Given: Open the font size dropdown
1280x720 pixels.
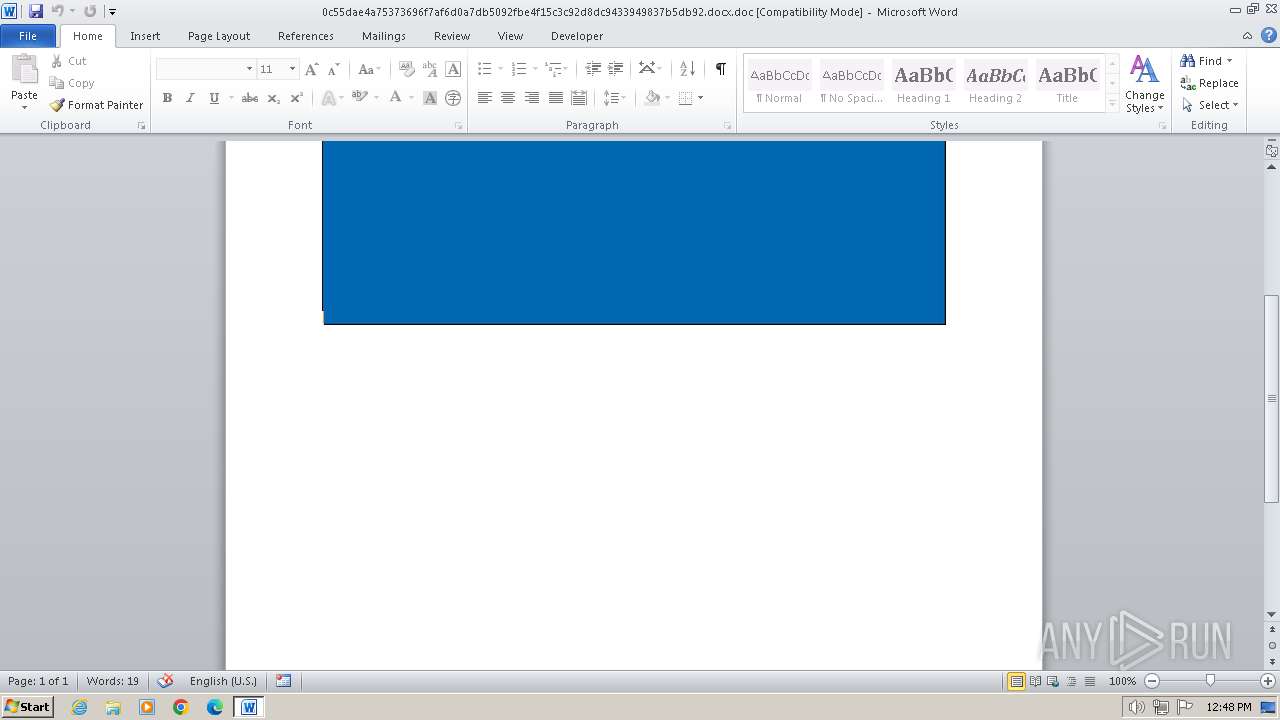Looking at the screenshot, I should click(292, 69).
